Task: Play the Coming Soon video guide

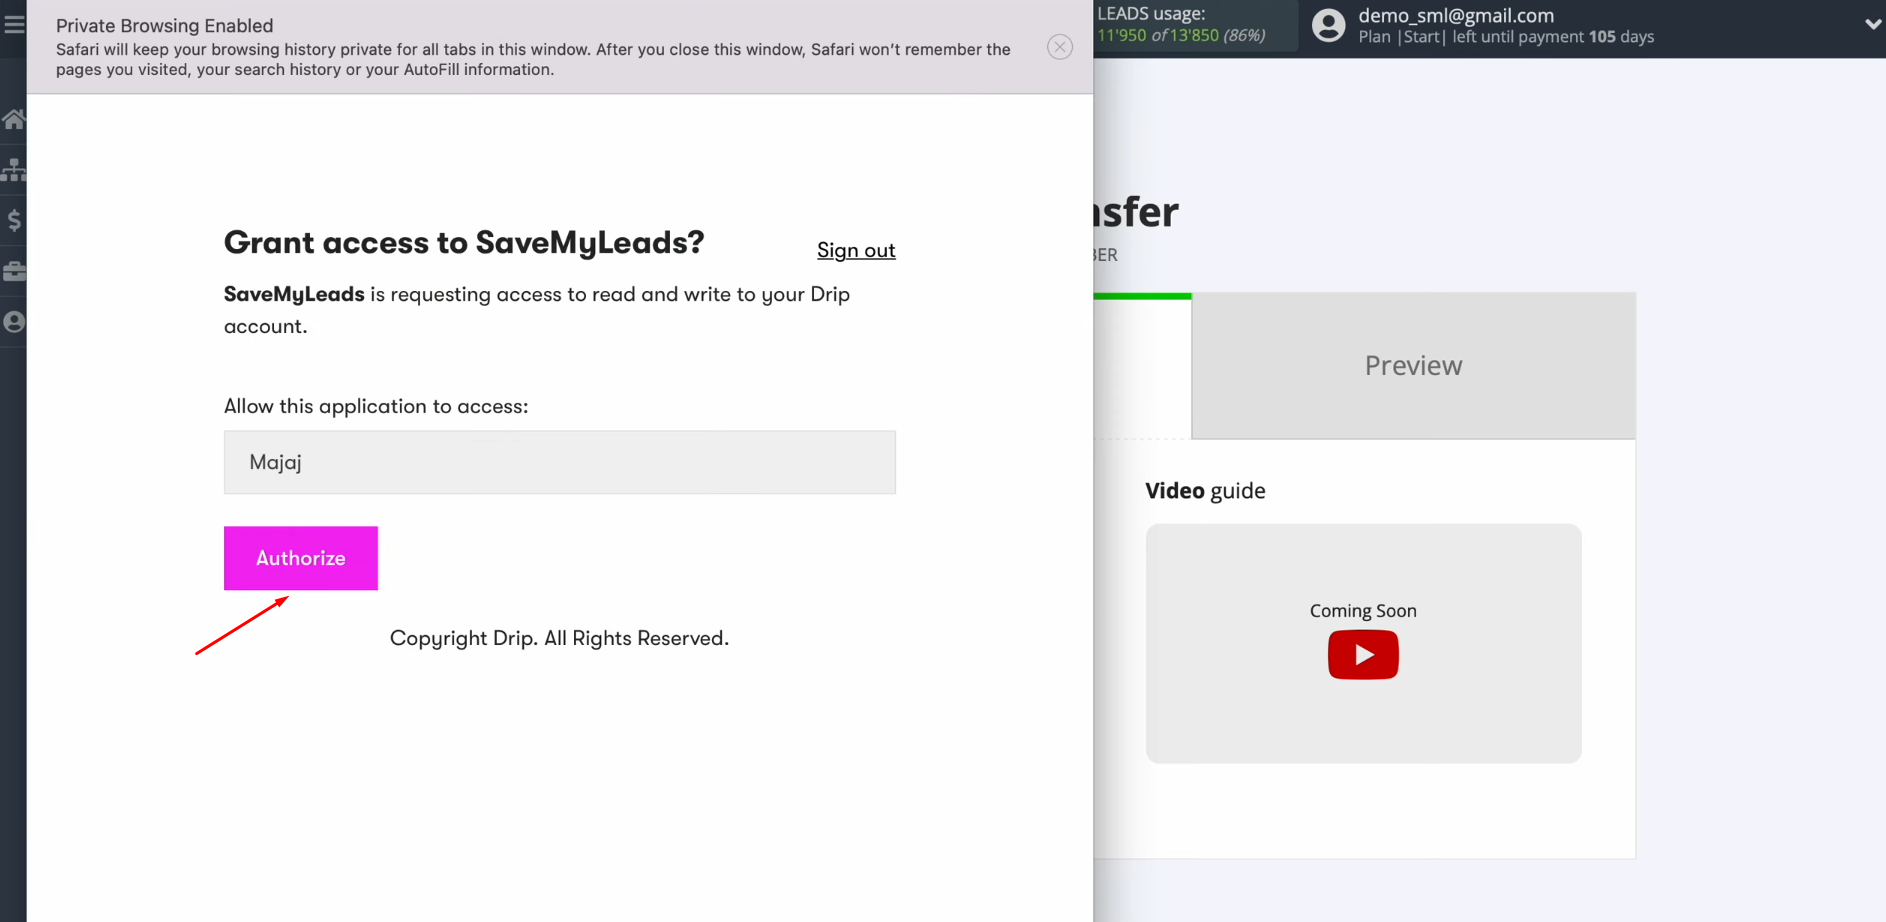Action: coord(1363,655)
